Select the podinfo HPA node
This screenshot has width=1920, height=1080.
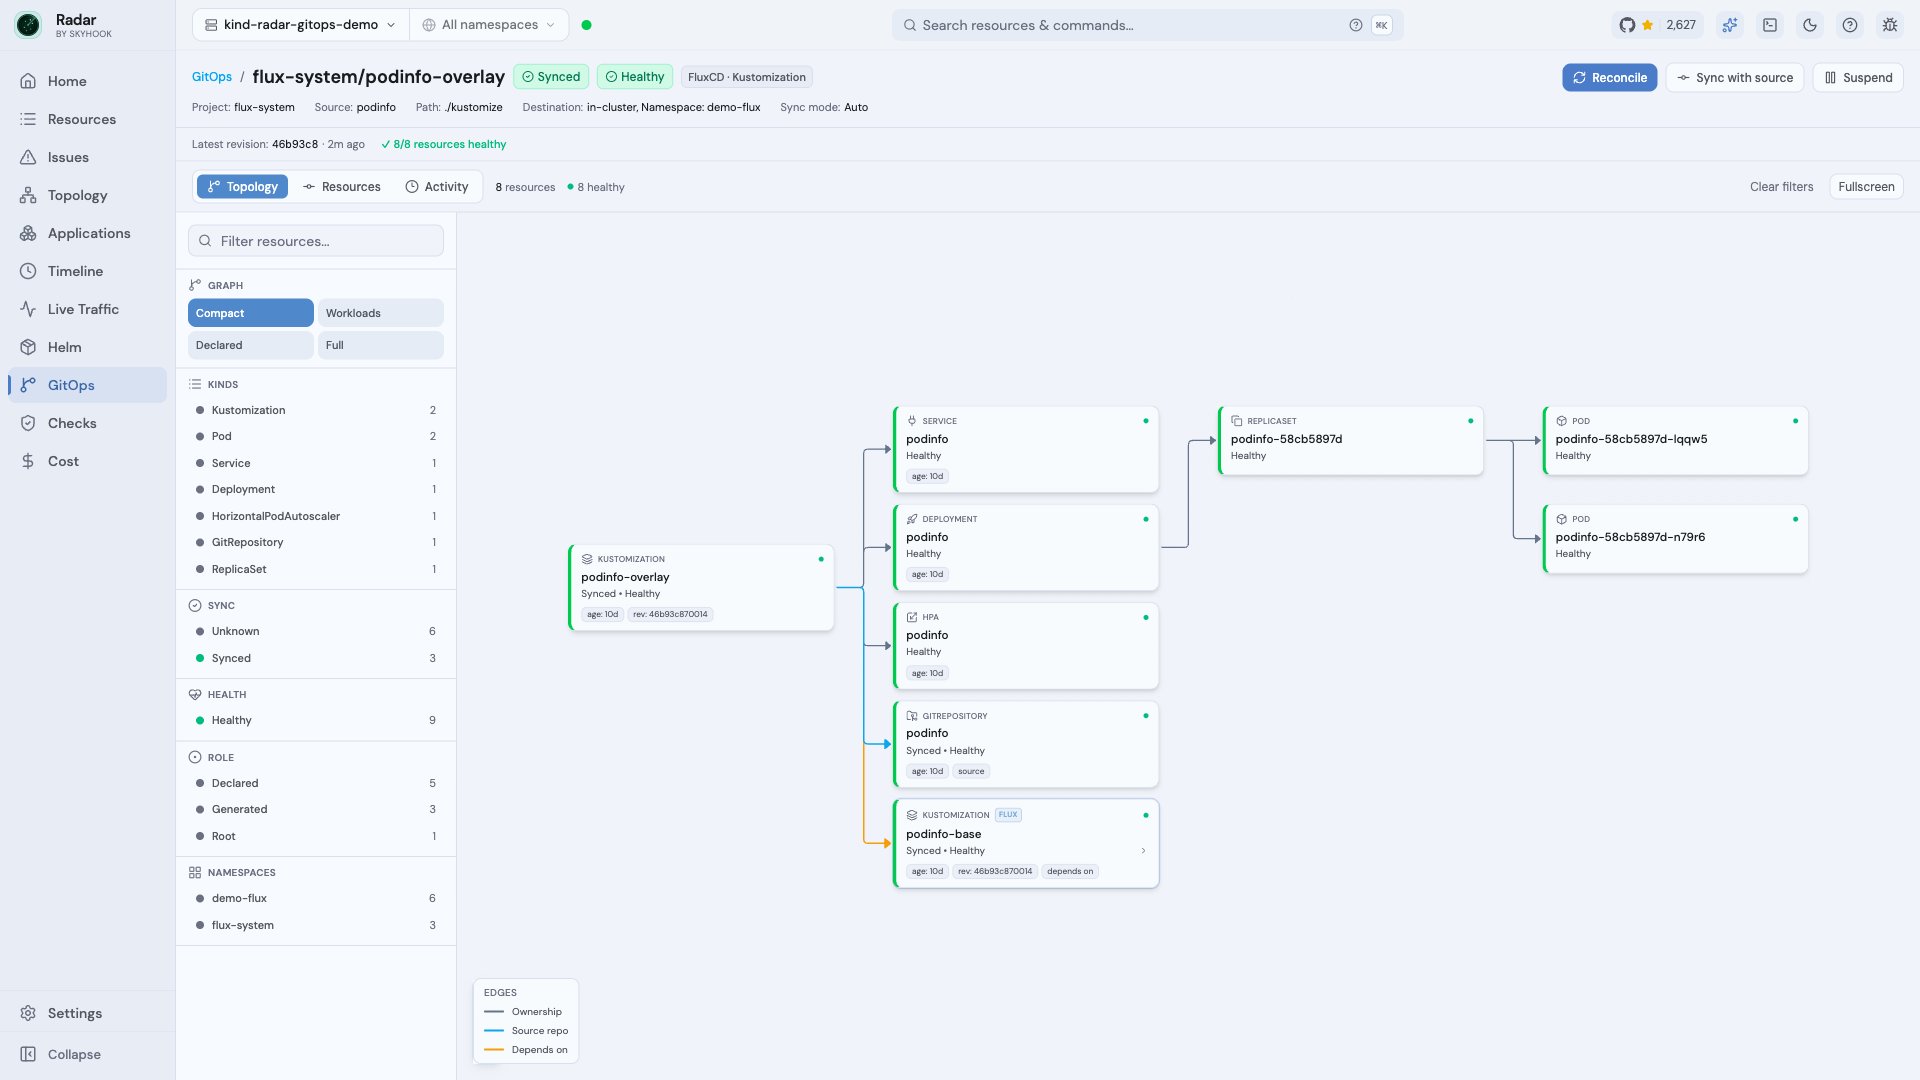(x=1026, y=645)
